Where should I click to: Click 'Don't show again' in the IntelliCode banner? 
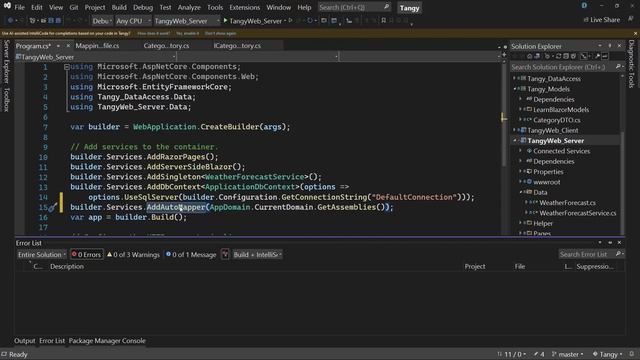220,34
